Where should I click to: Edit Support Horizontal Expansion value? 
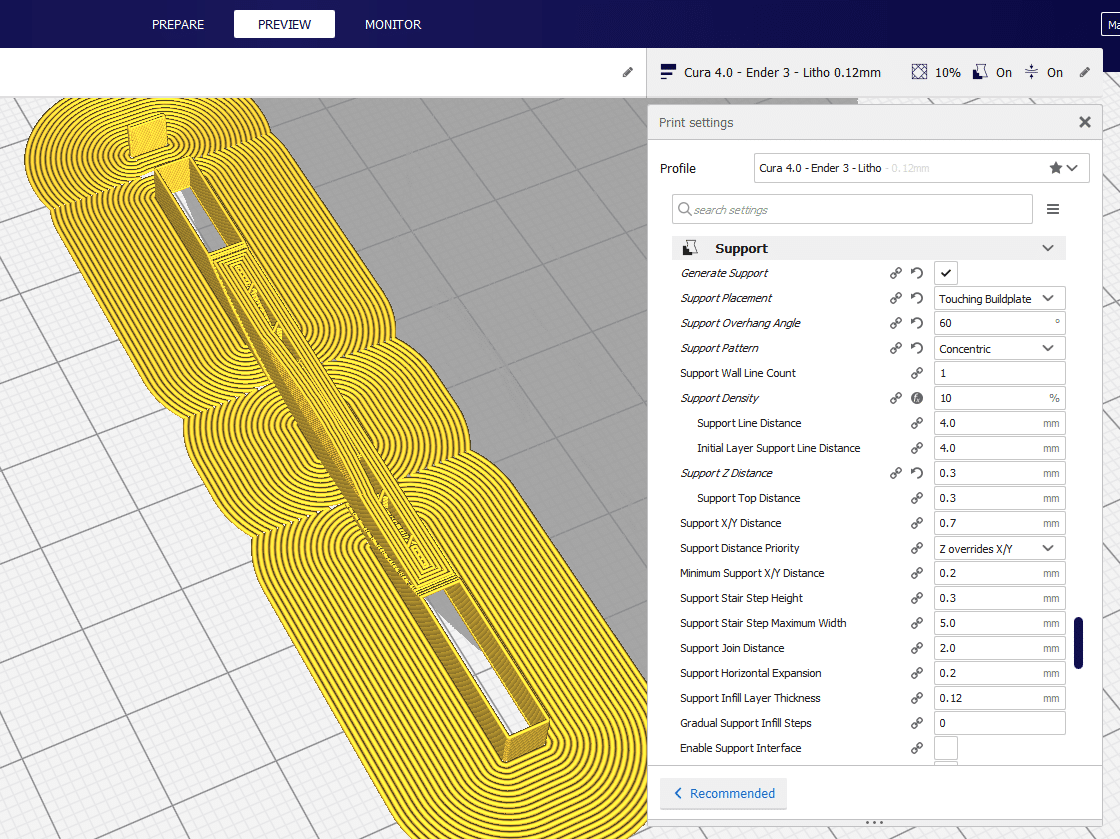click(x=999, y=673)
